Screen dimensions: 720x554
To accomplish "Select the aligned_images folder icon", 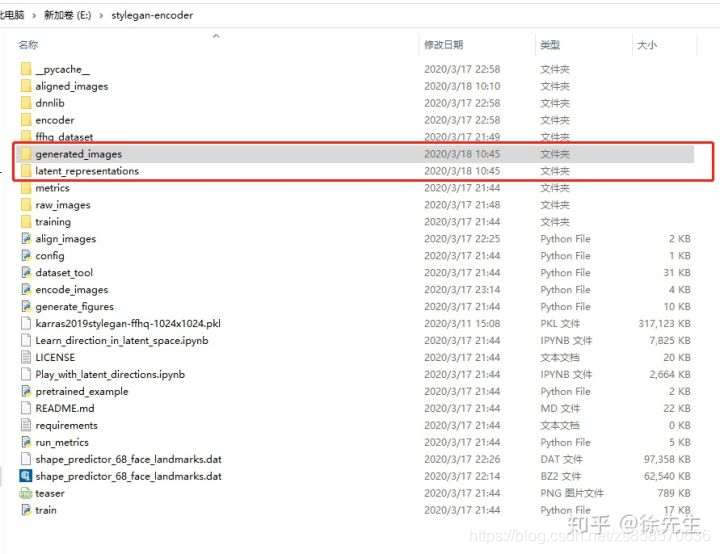I will (x=26, y=86).
